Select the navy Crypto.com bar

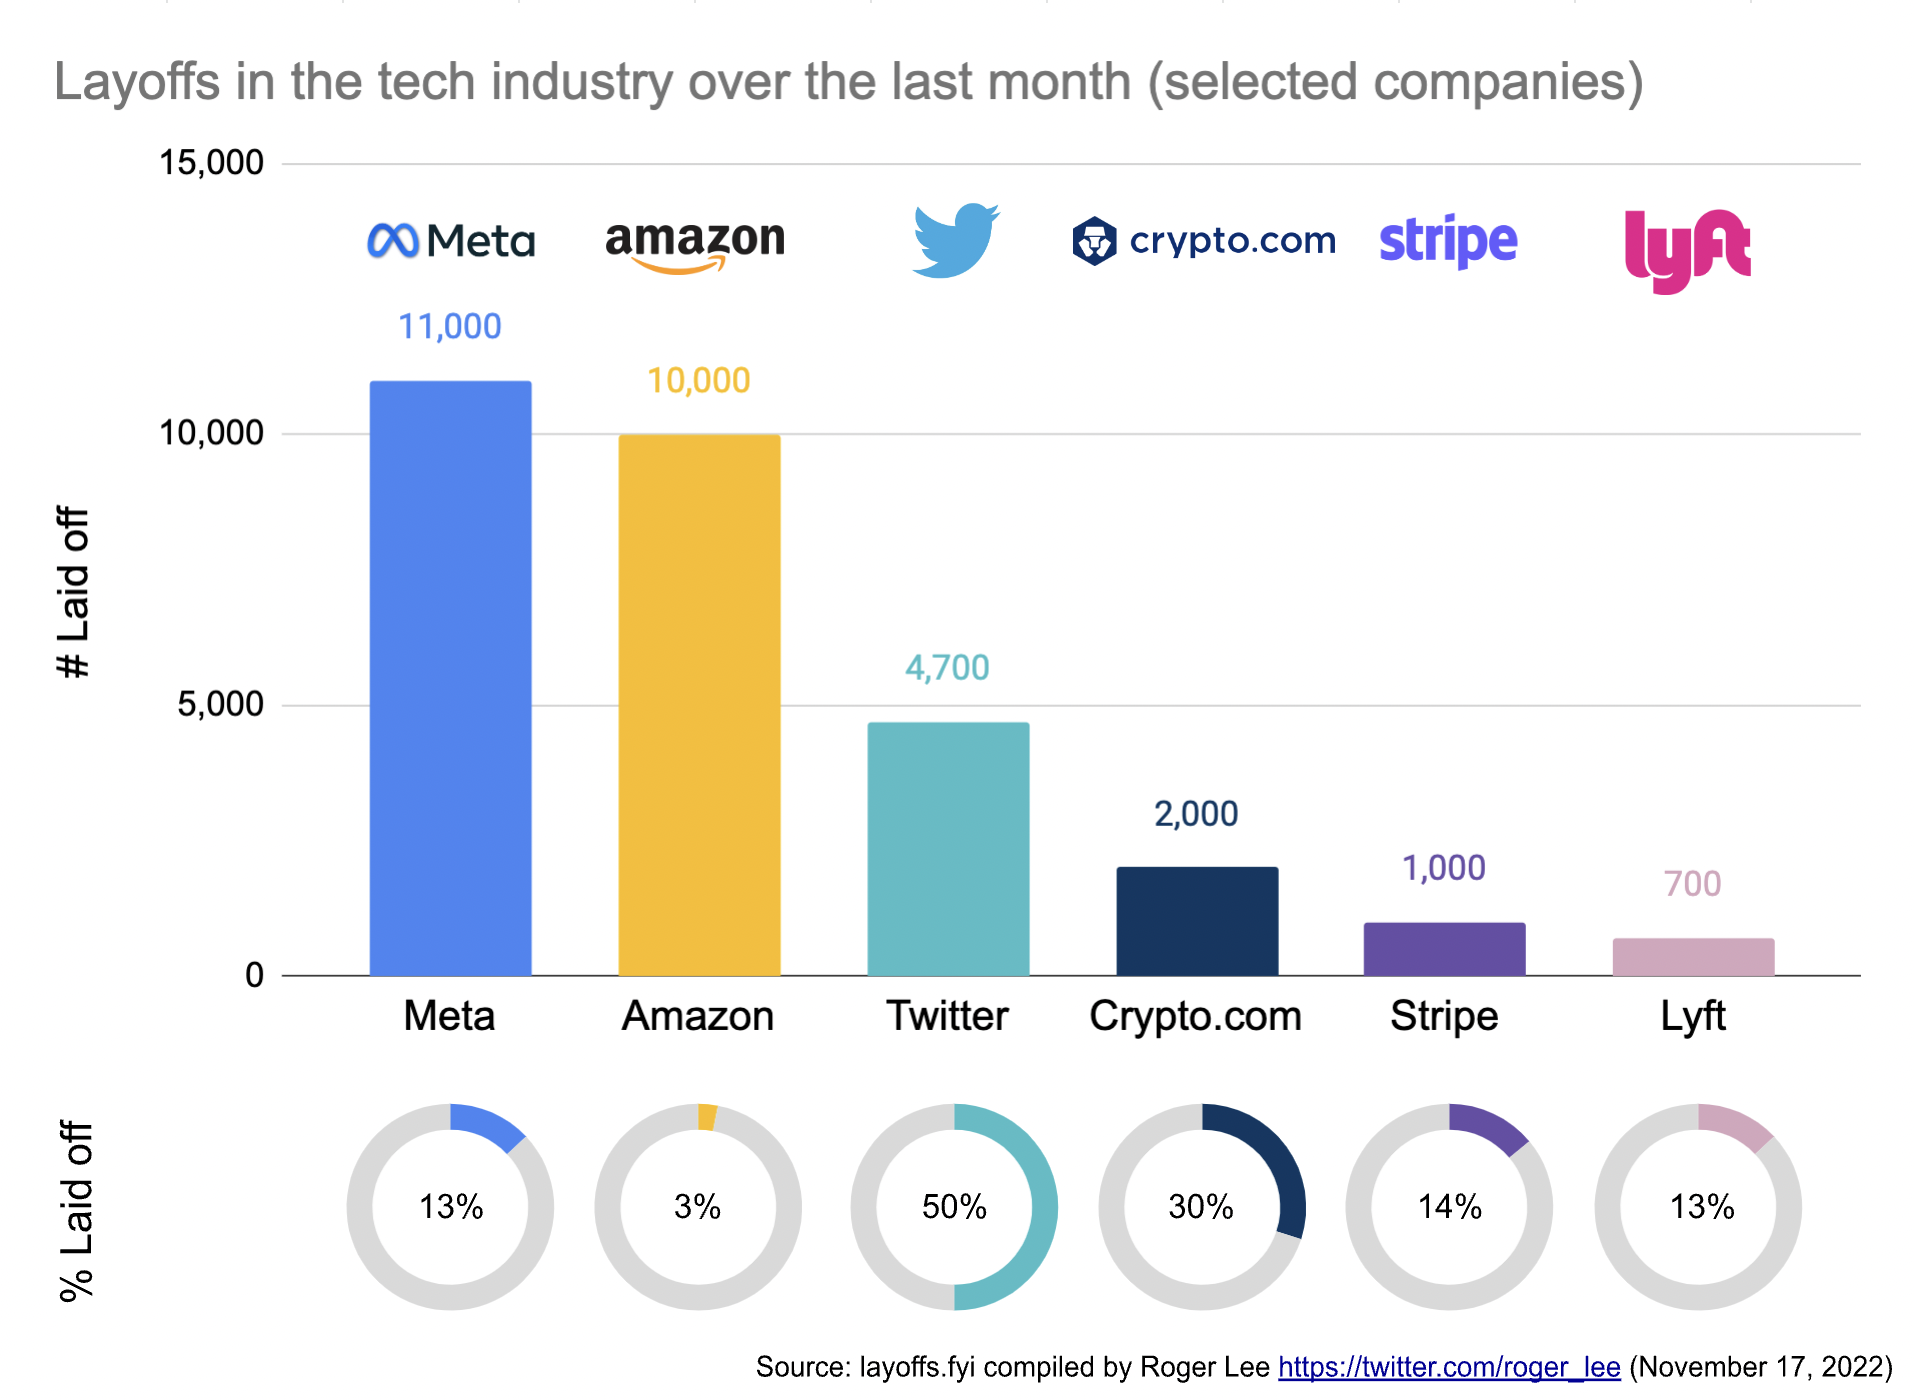point(1197,921)
